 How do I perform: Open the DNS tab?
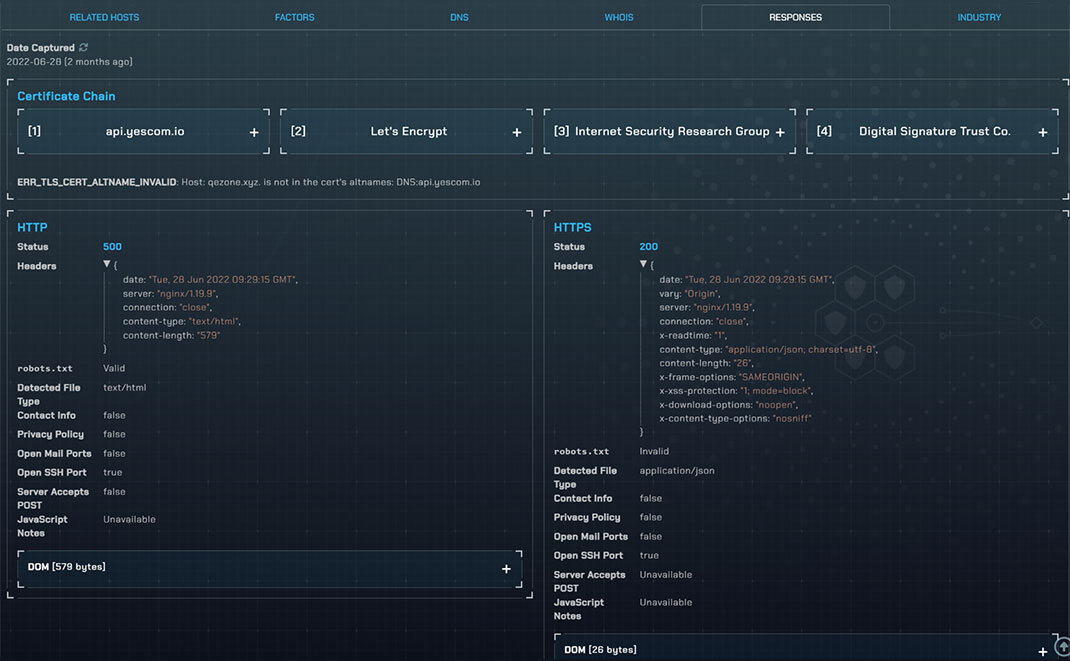tap(459, 17)
